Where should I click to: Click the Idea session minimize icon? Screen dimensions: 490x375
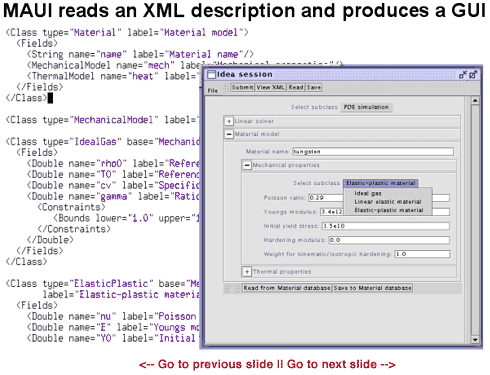(463, 75)
